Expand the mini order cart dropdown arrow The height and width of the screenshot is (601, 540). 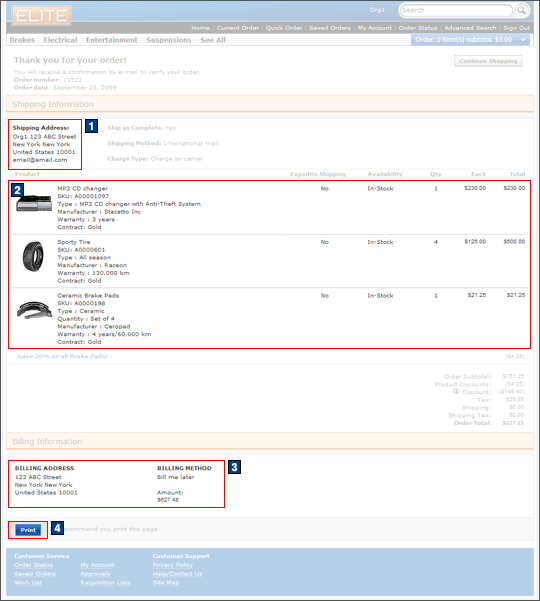pyautogui.click(x=523, y=39)
